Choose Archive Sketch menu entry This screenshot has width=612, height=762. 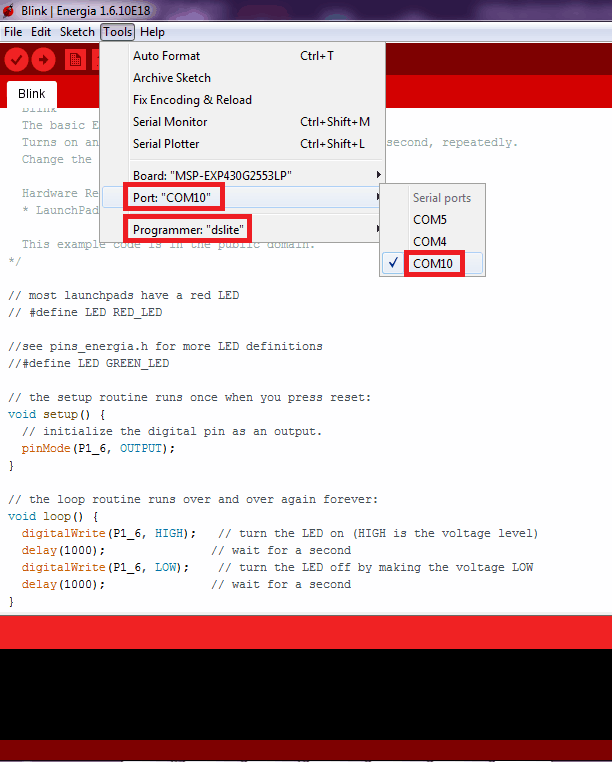click(x=172, y=78)
